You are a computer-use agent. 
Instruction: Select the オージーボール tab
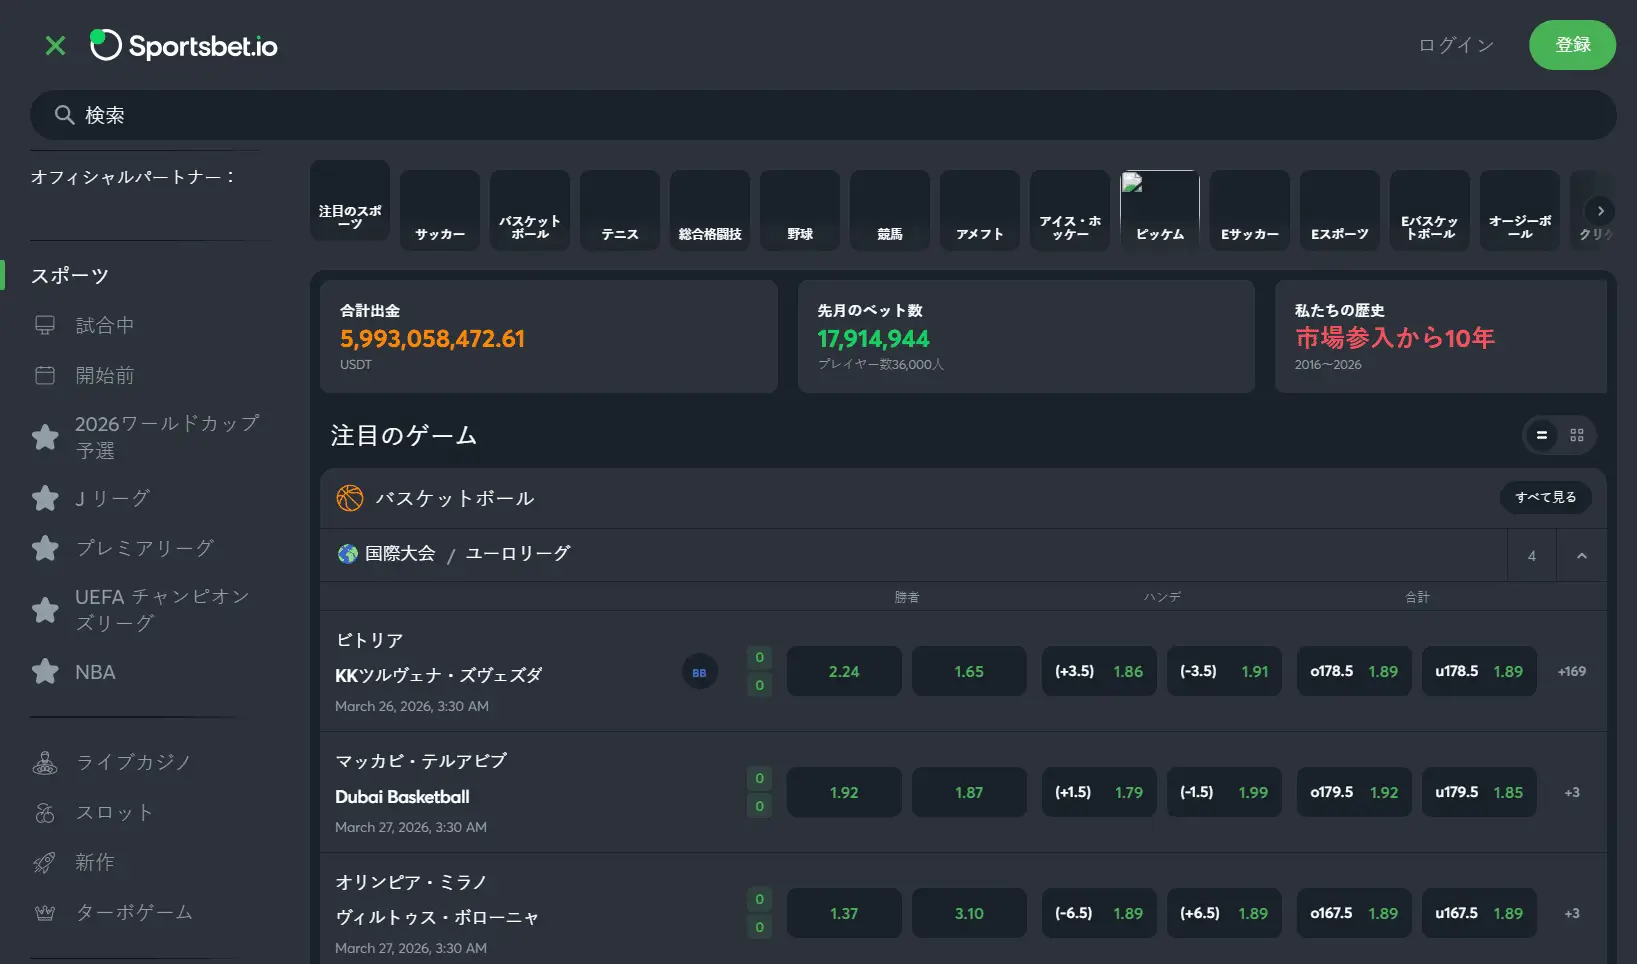pyautogui.click(x=1520, y=210)
